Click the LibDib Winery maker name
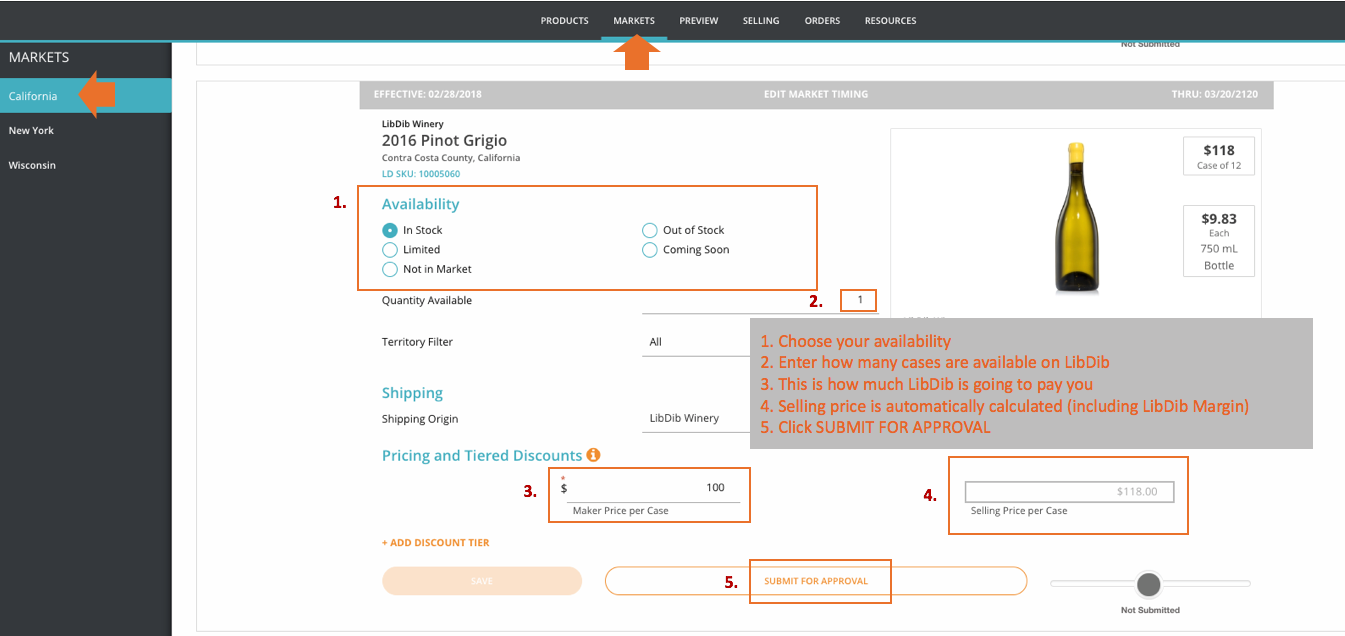This screenshot has width=1345, height=636. pyautogui.click(x=413, y=124)
